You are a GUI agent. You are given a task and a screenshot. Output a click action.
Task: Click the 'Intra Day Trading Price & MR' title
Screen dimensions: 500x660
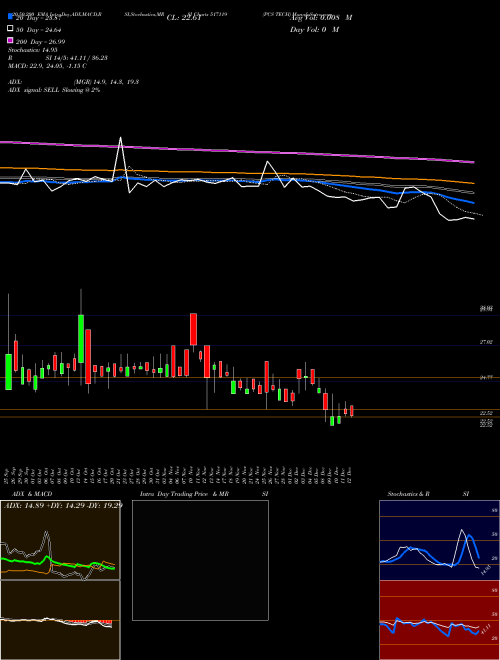click(184, 494)
